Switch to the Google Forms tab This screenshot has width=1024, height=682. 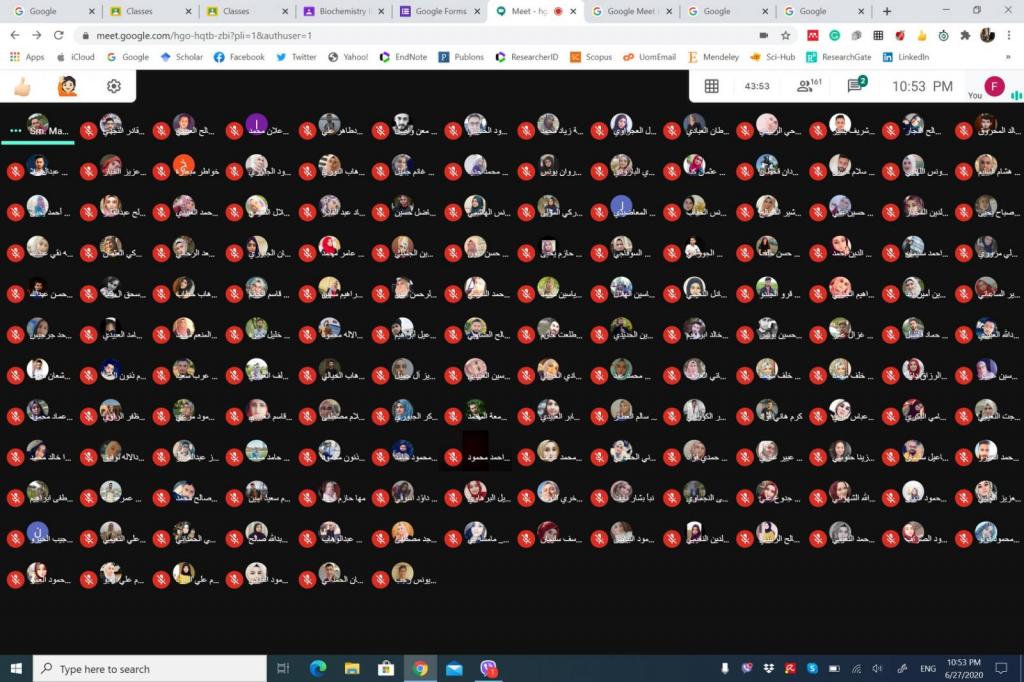click(434, 11)
